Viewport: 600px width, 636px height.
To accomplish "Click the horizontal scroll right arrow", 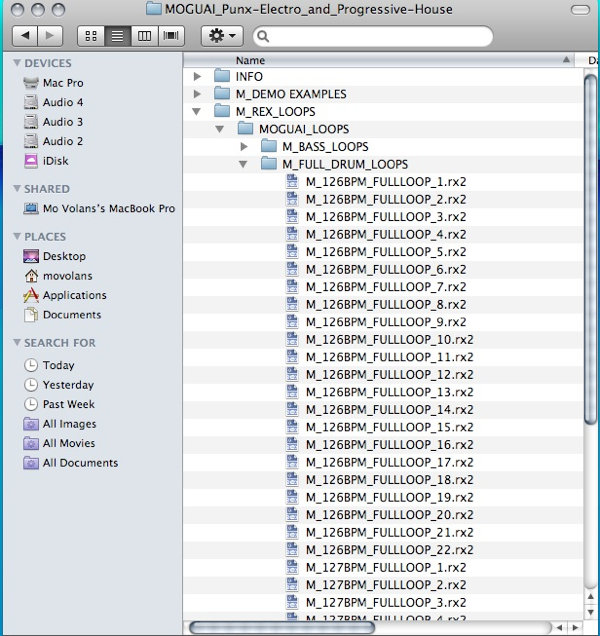I will 575,627.
